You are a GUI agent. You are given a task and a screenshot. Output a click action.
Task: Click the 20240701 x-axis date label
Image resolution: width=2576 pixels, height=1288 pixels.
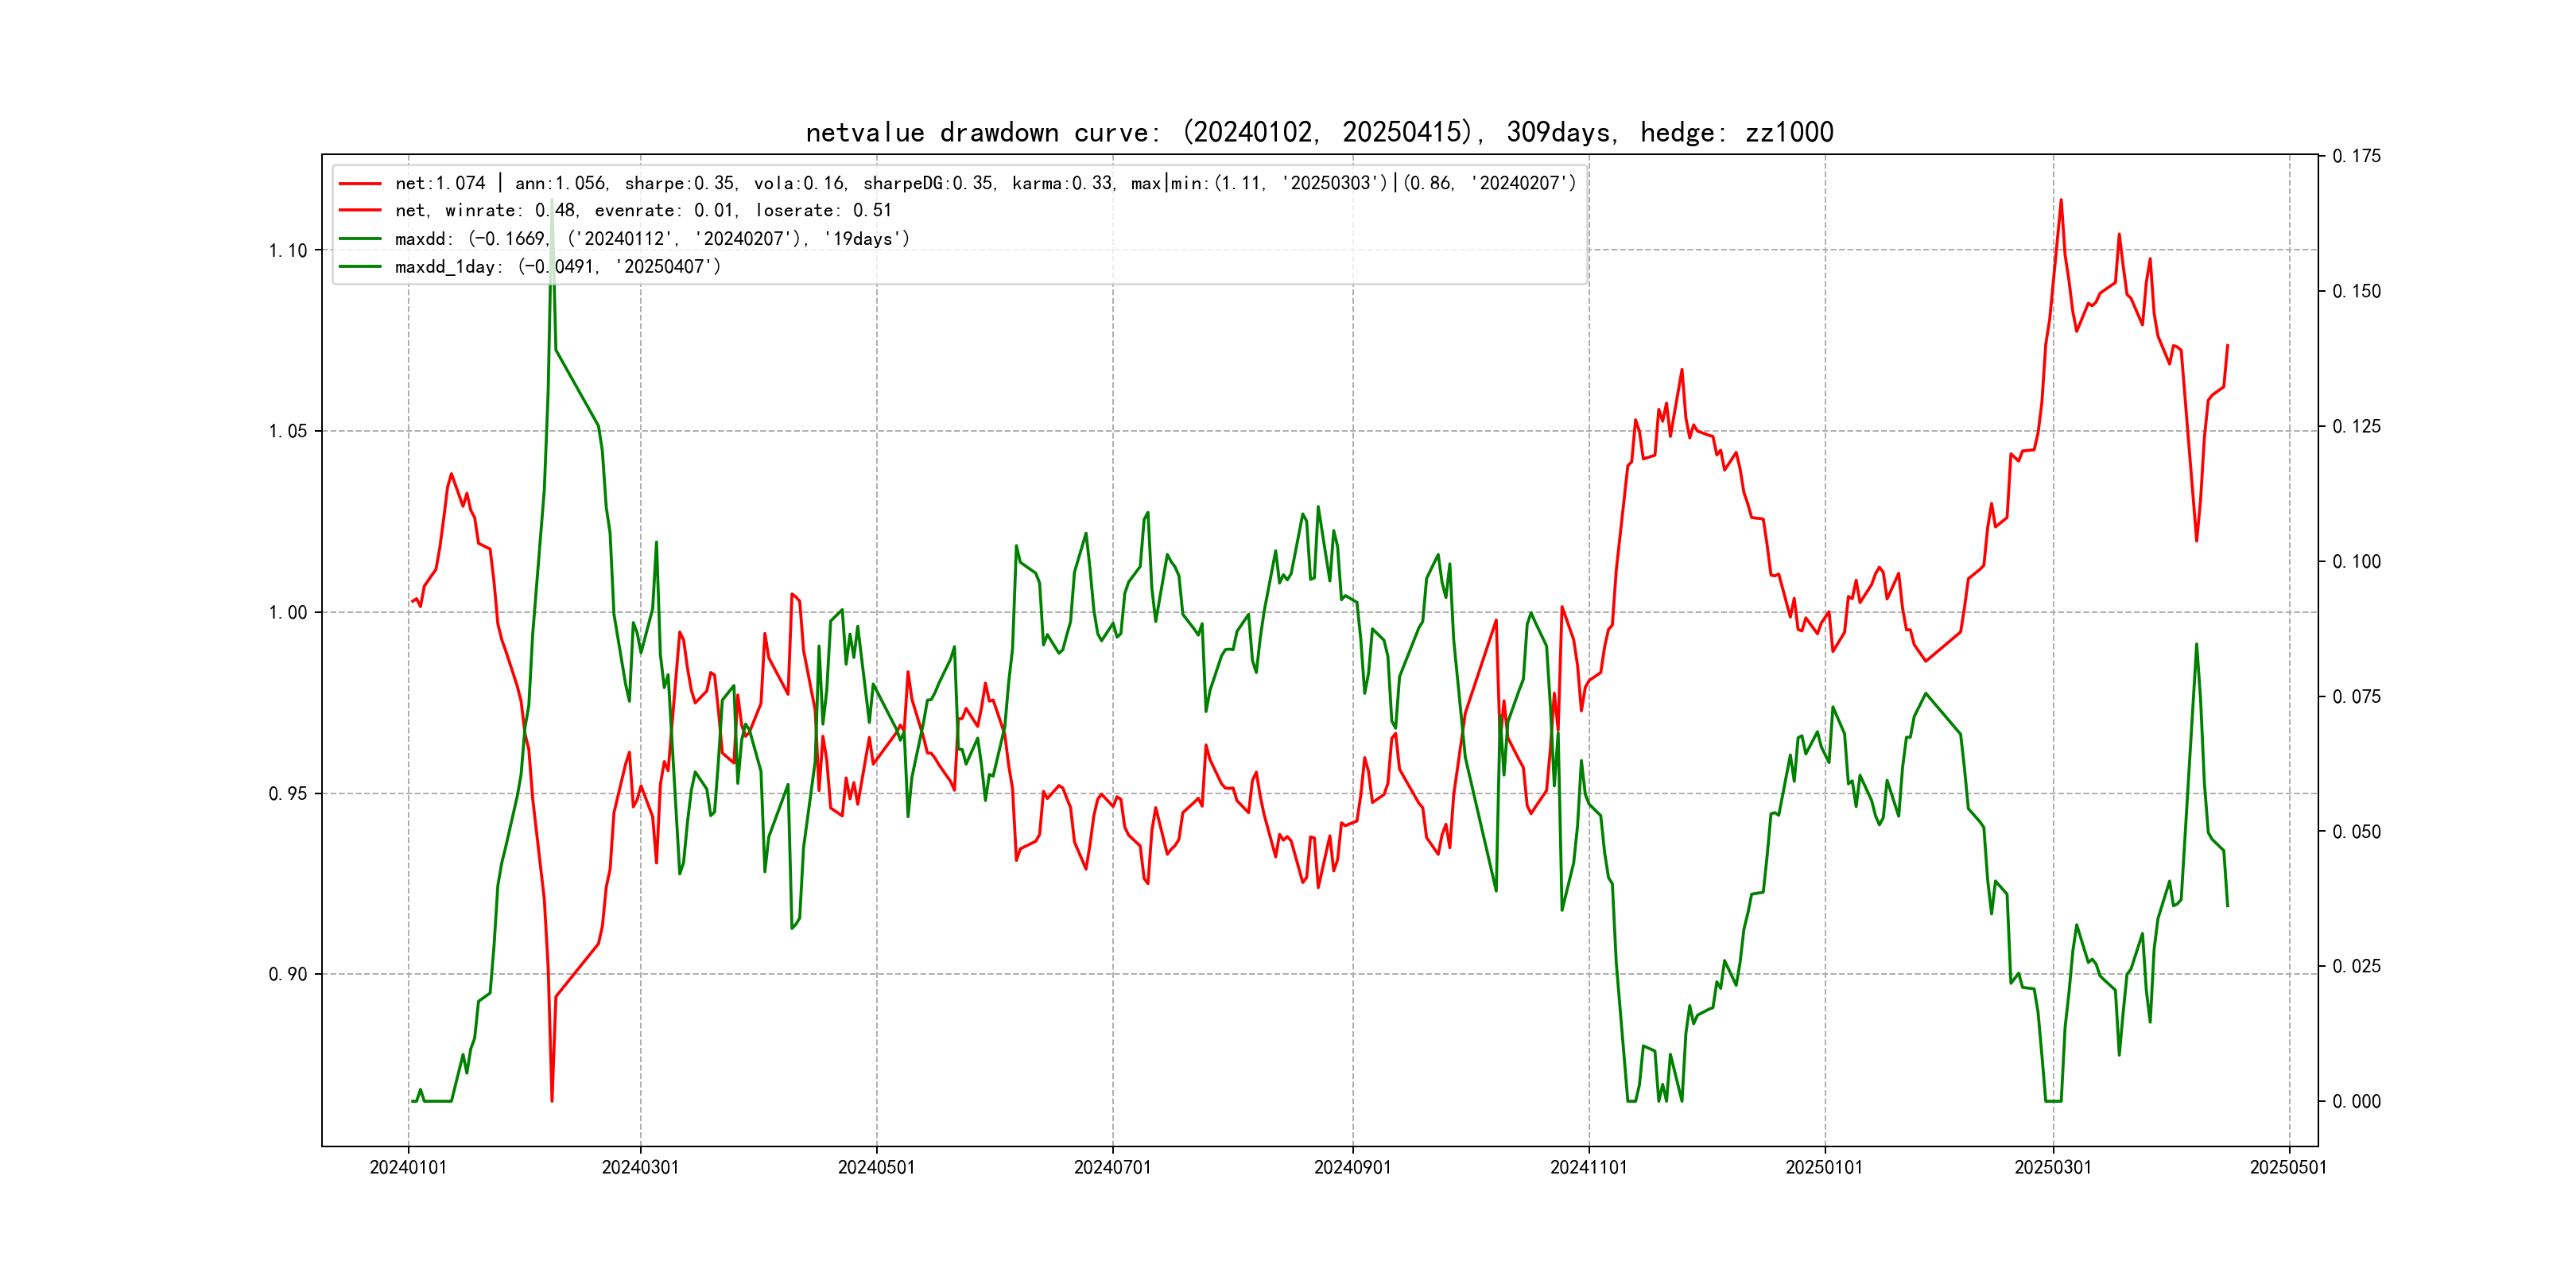[1112, 1168]
